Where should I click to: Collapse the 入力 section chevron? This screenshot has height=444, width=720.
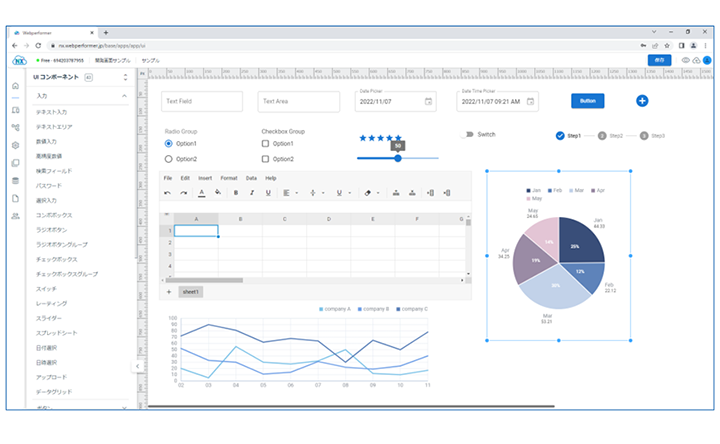click(x=124, y=96)
